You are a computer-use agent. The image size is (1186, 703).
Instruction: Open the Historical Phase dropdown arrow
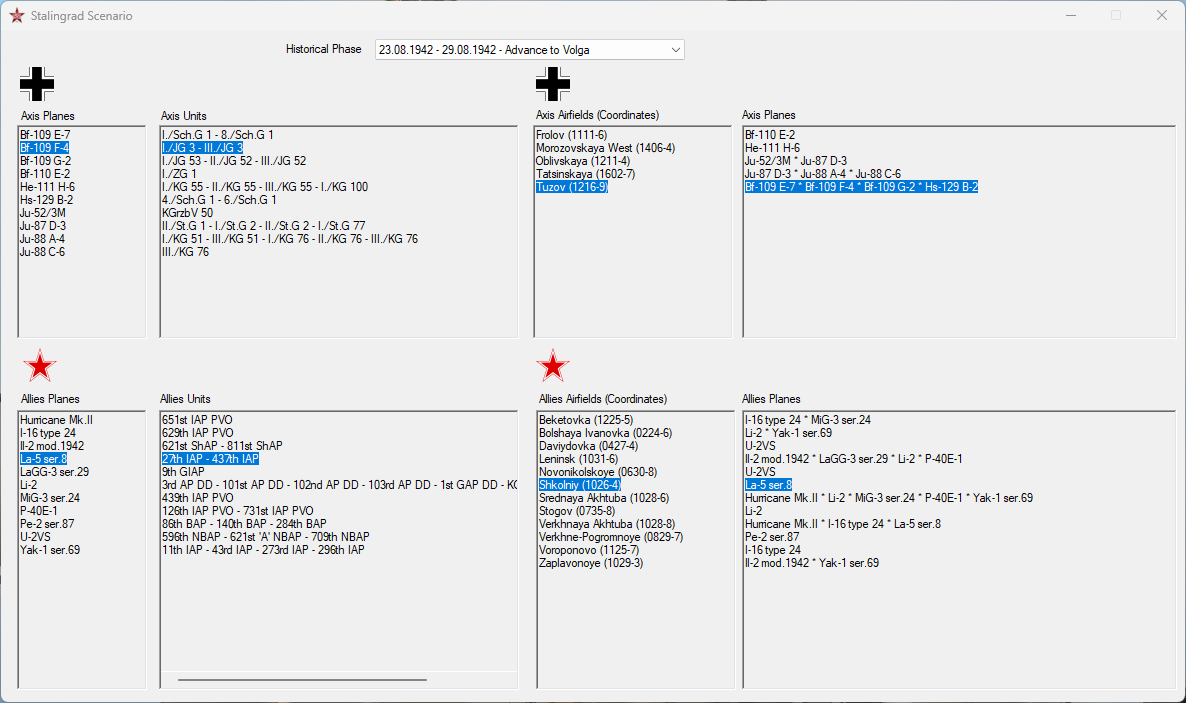pyautogui.click(x=675, y=50)
